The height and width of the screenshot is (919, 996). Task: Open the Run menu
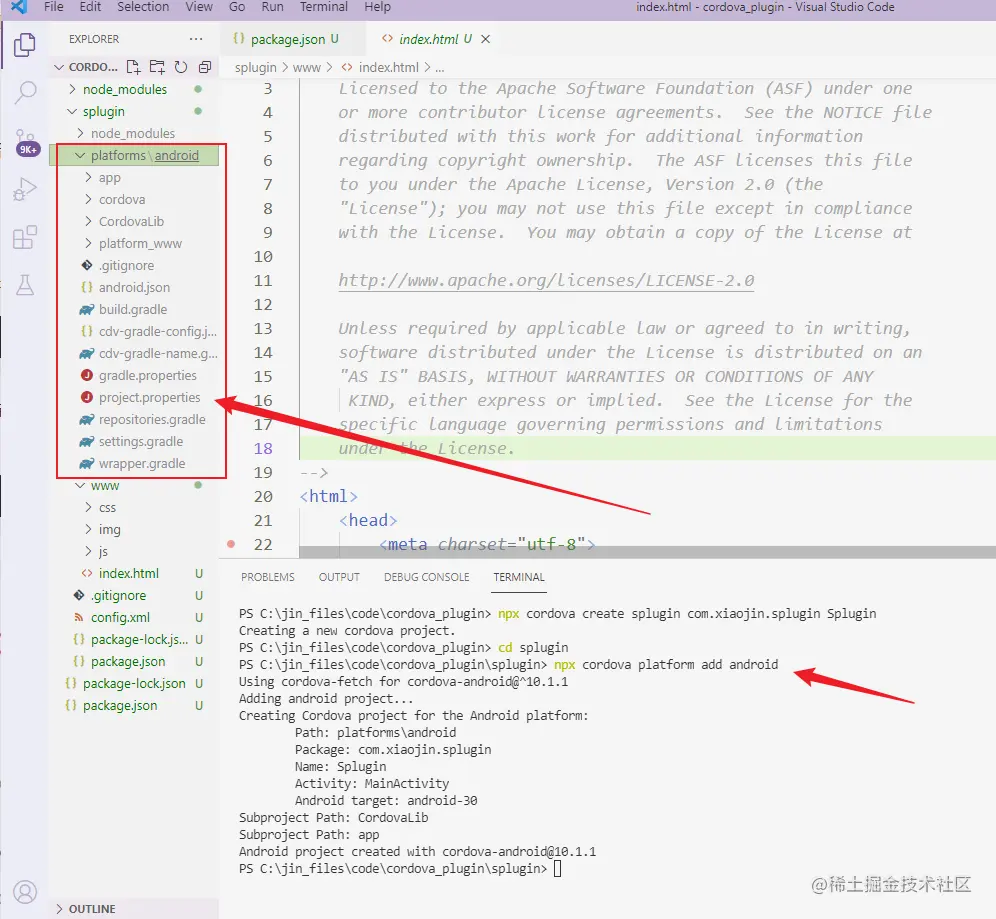click(x=273, y=7)
